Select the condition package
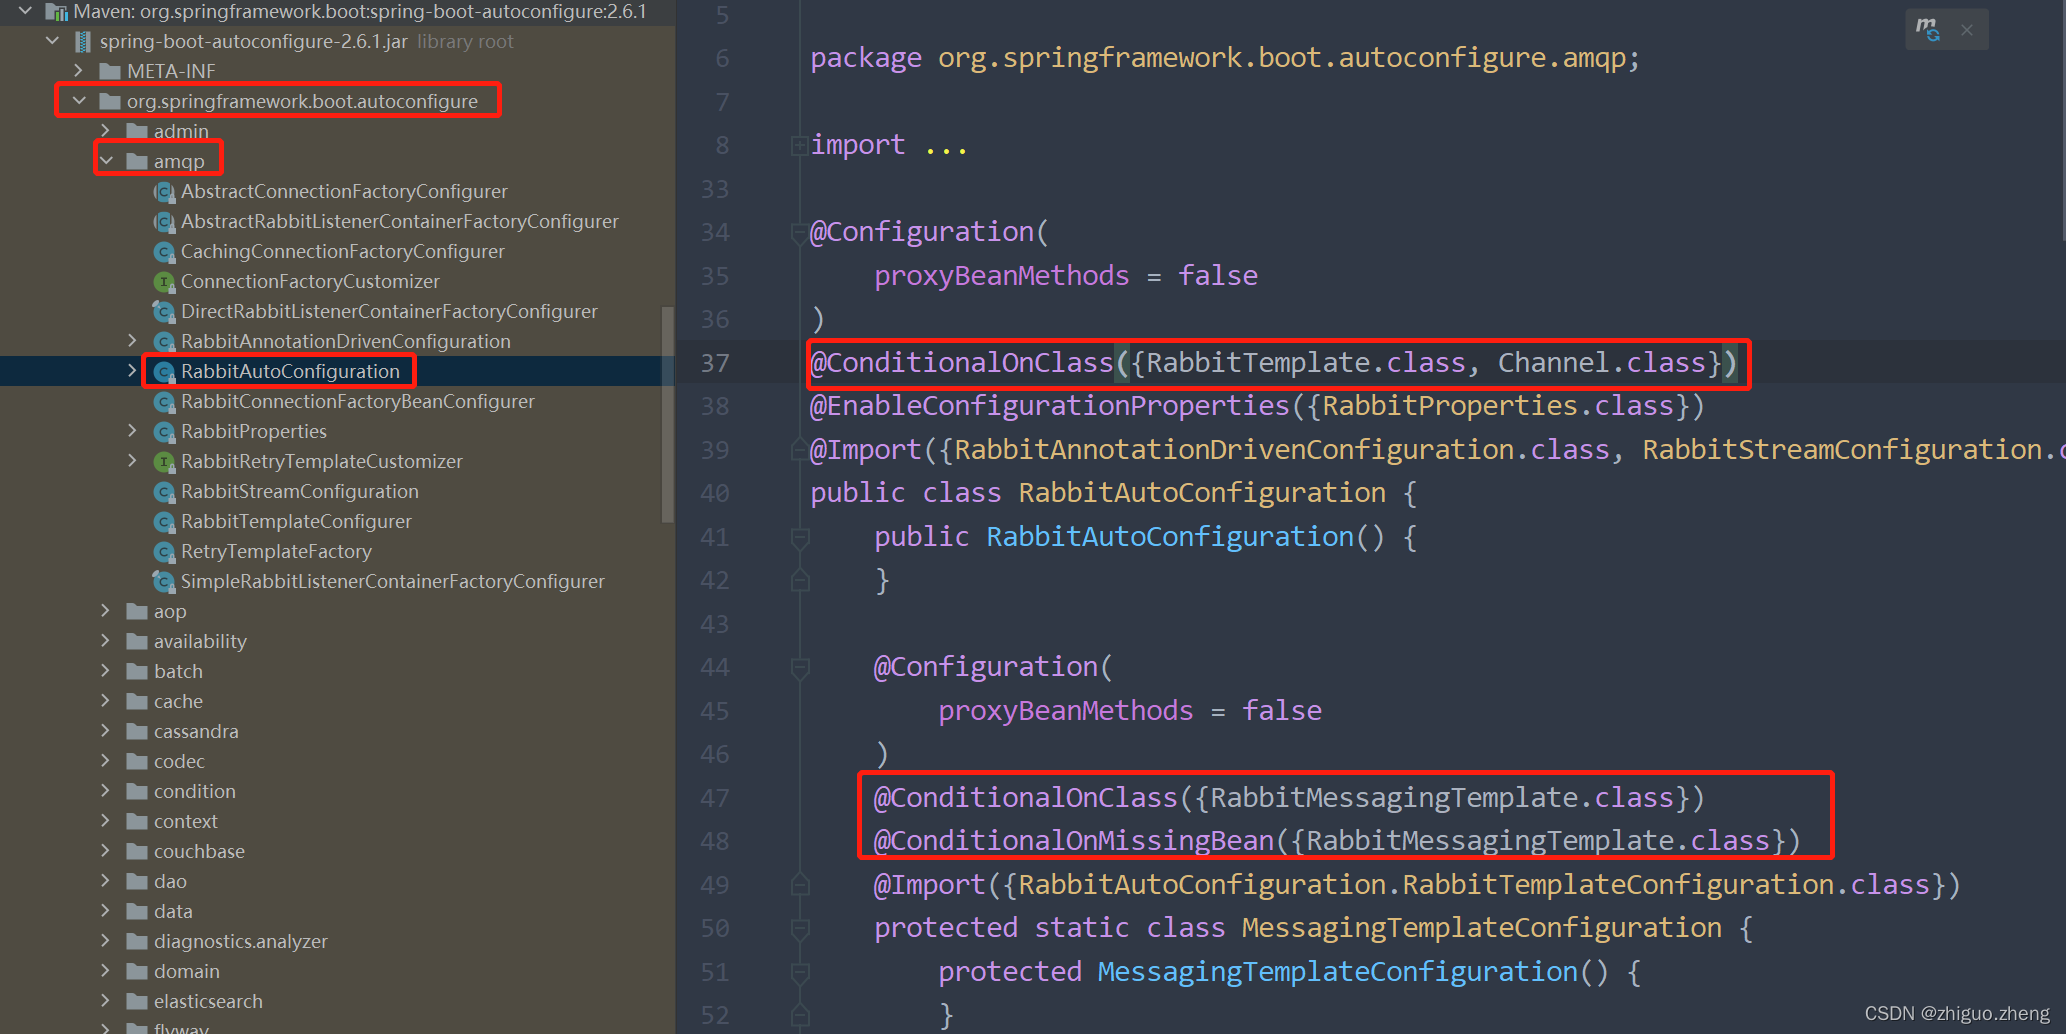This screenshot has height=1034, width=2066. 195,791
